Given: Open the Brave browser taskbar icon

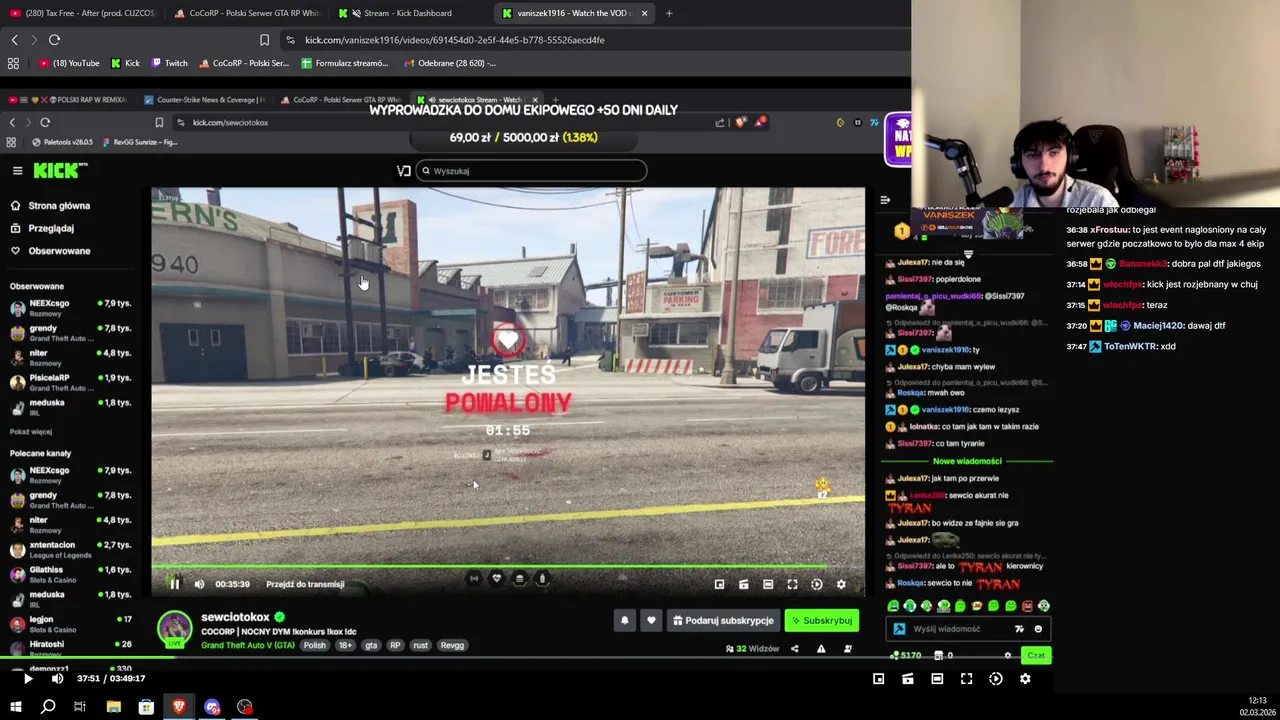Looking at the screenshot, I should click(179, 707).
